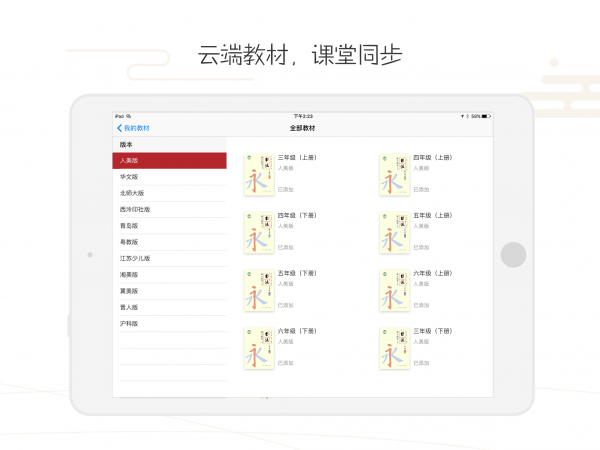Viewport: 600px width, 450px height.
Task: Select the 华文版 edition
Action: pos(170,177)
